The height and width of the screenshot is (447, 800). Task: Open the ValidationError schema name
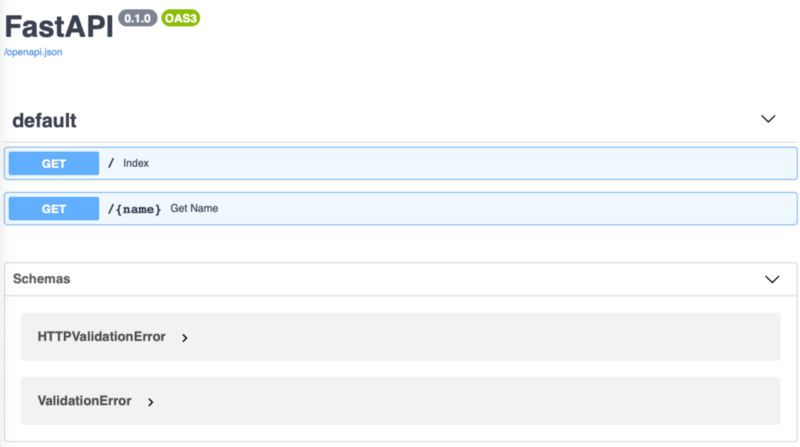pyautogui.click(x=84, y=401)
